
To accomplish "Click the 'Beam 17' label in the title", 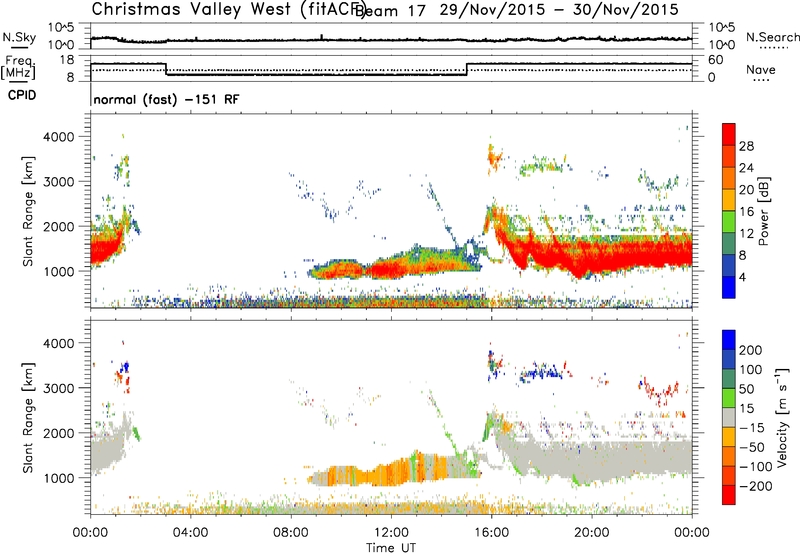I will tap(389, 11).
